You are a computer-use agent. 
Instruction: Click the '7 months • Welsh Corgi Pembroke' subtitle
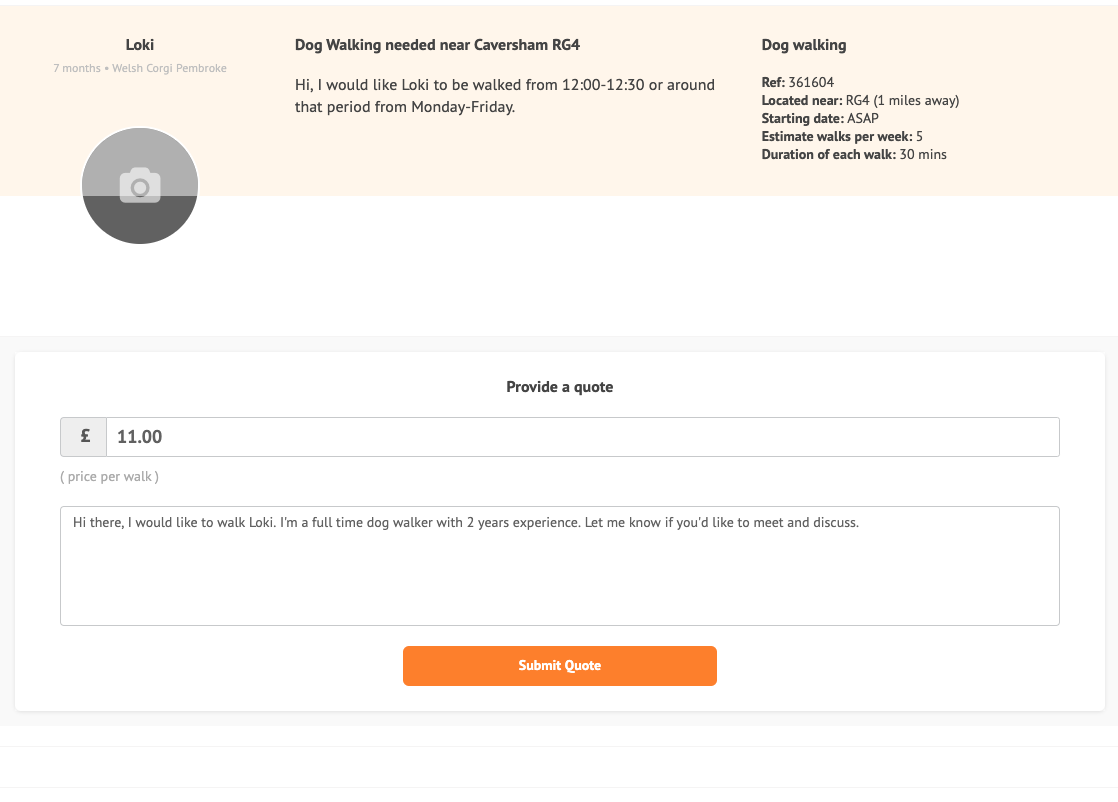coord(140,68)
